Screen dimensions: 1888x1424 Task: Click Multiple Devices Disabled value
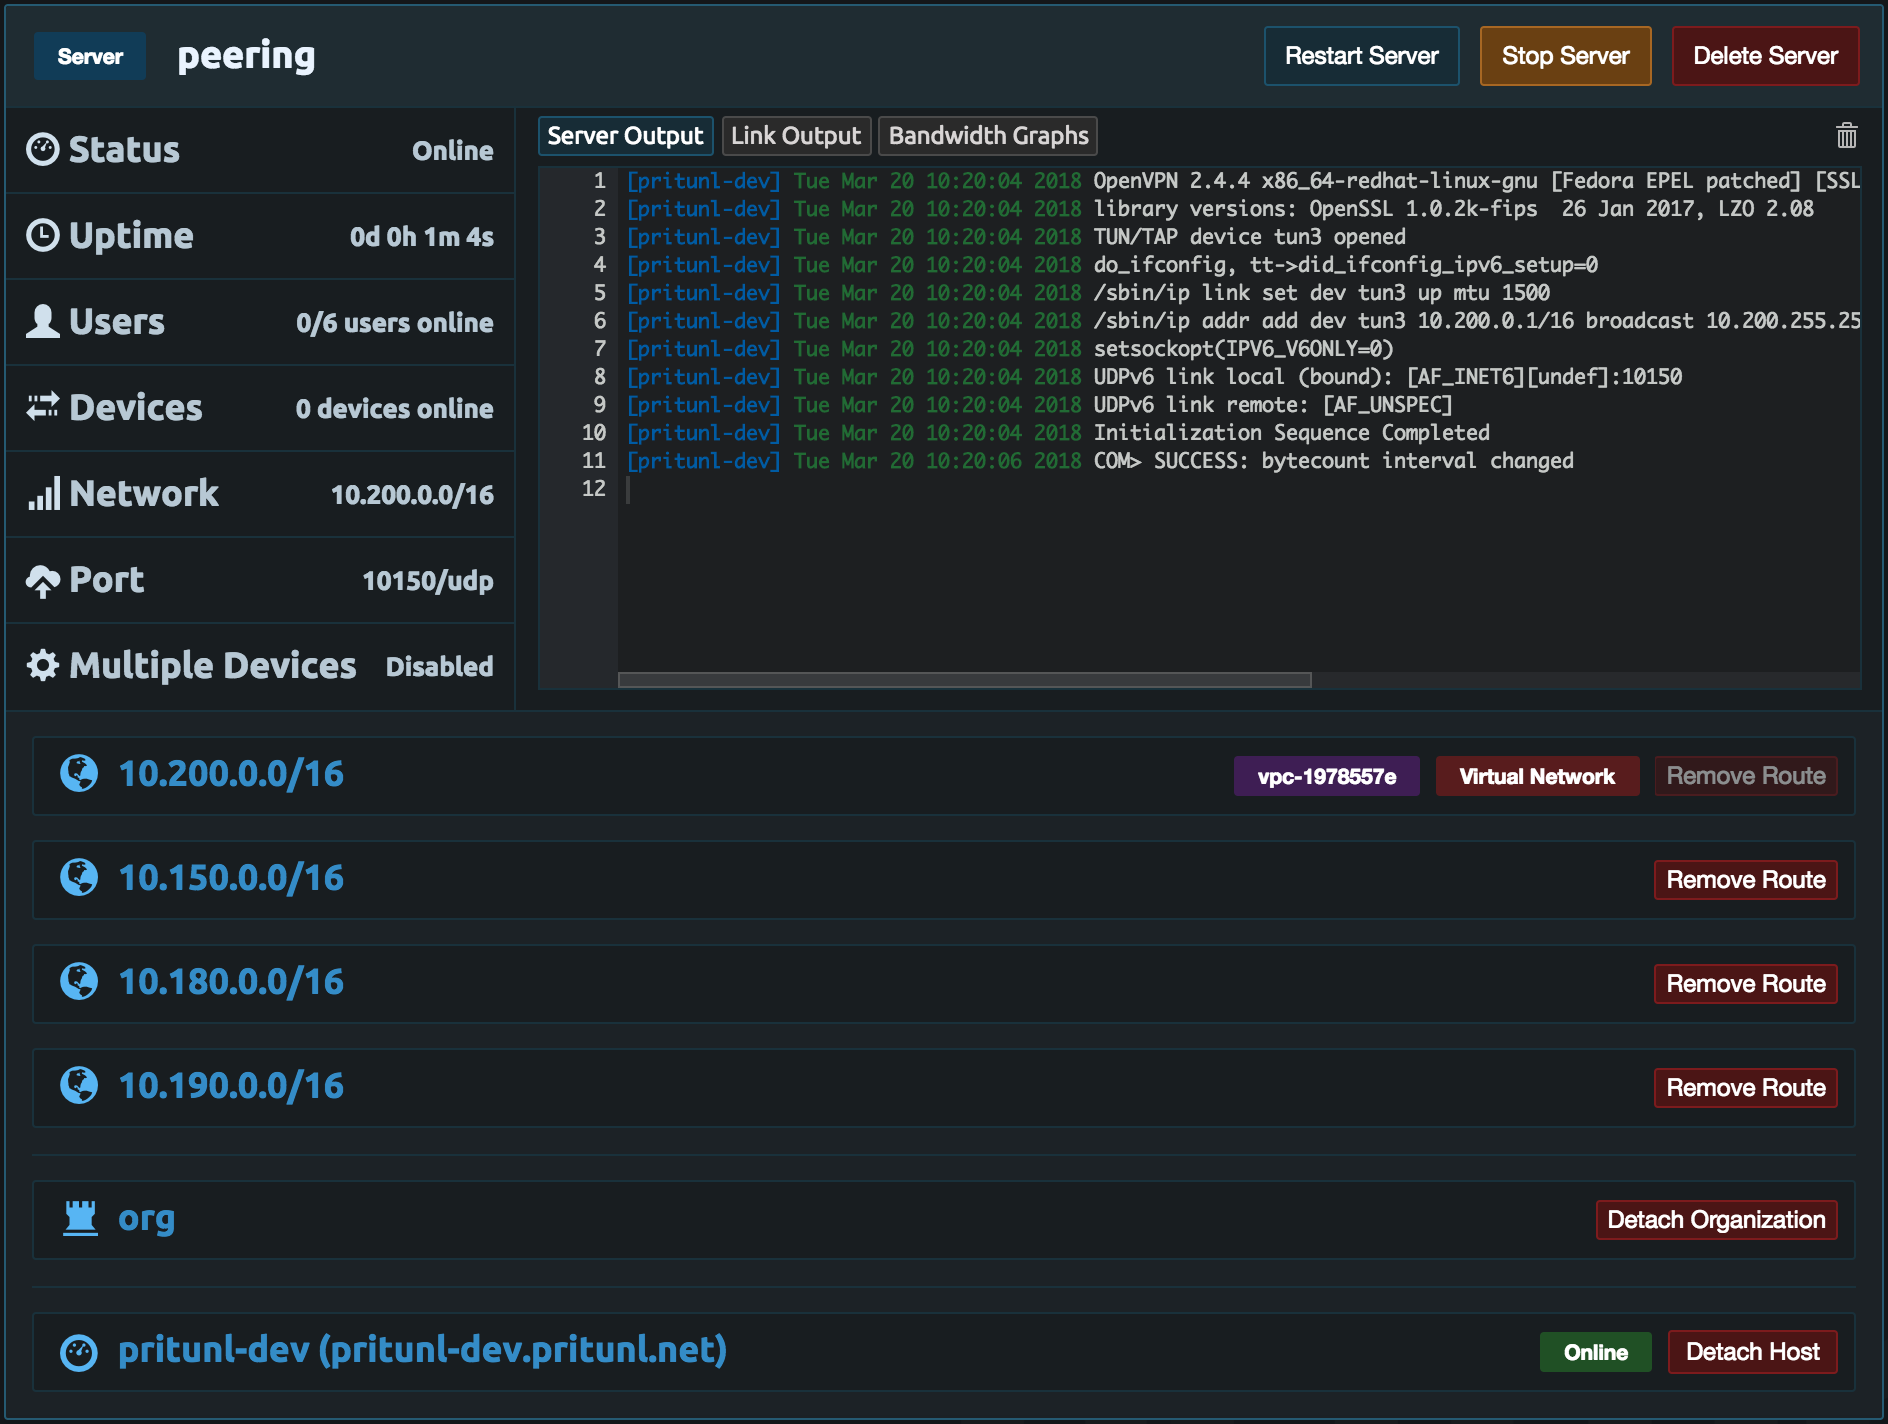point(439,667)
